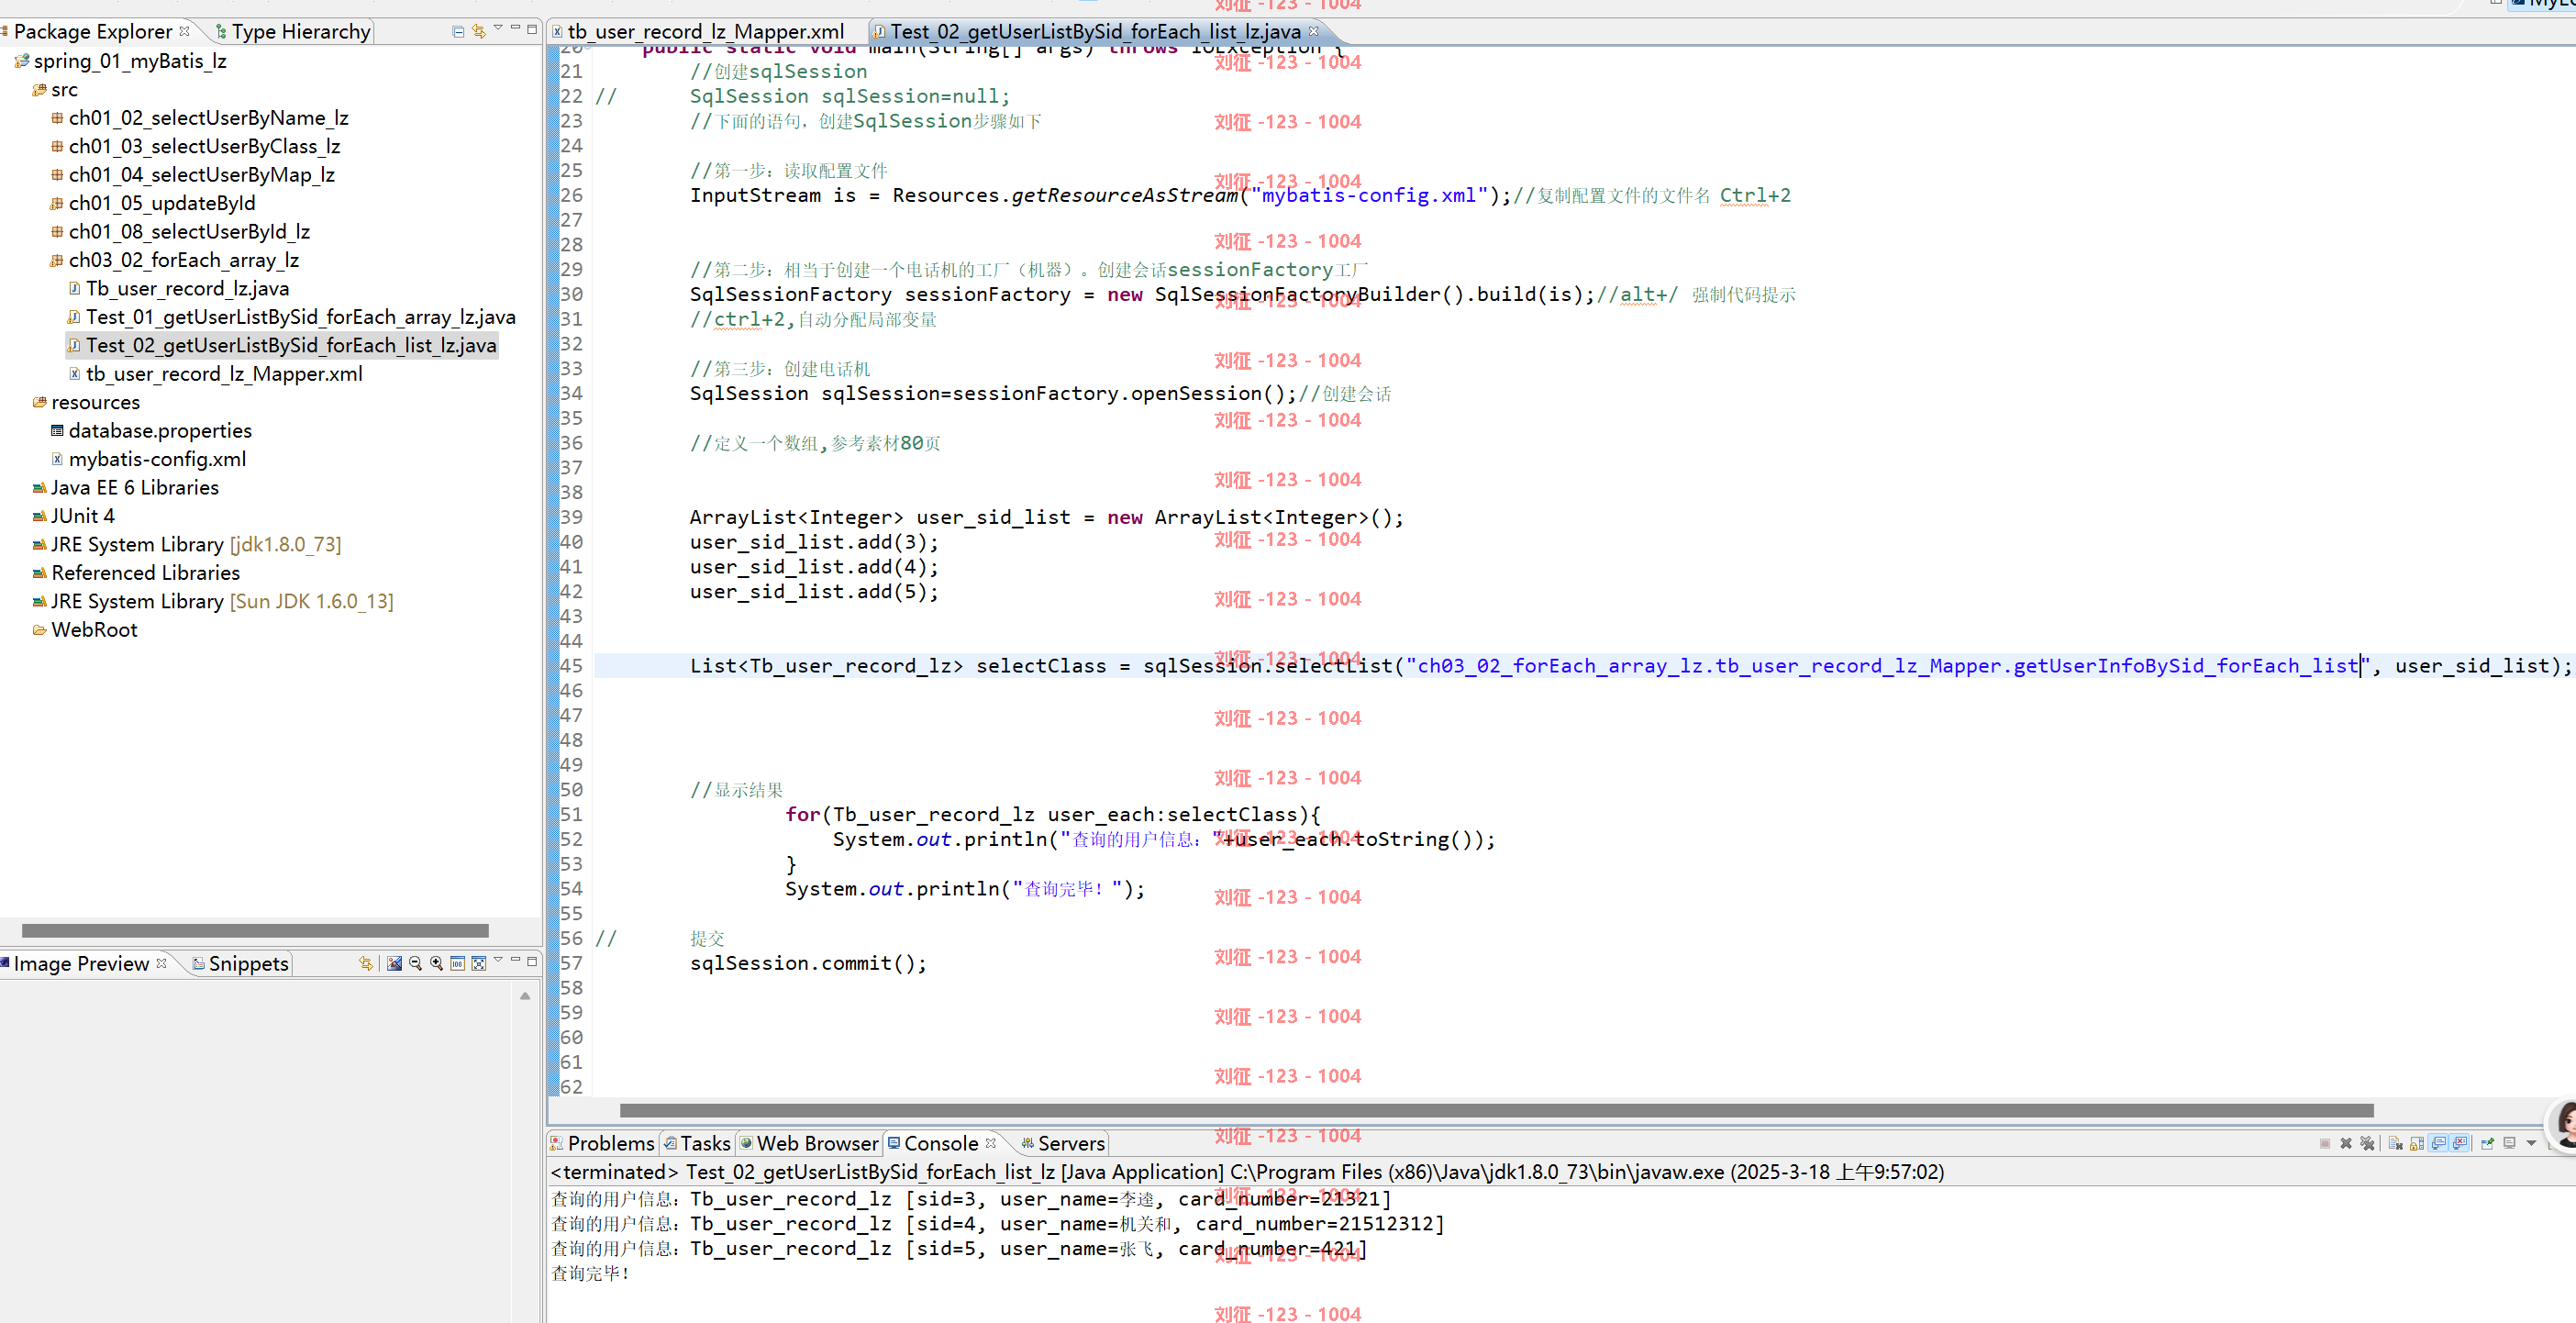Open the Web Browser tab
This screenshot has width=2576, height=1323.
click(808, 1143)
